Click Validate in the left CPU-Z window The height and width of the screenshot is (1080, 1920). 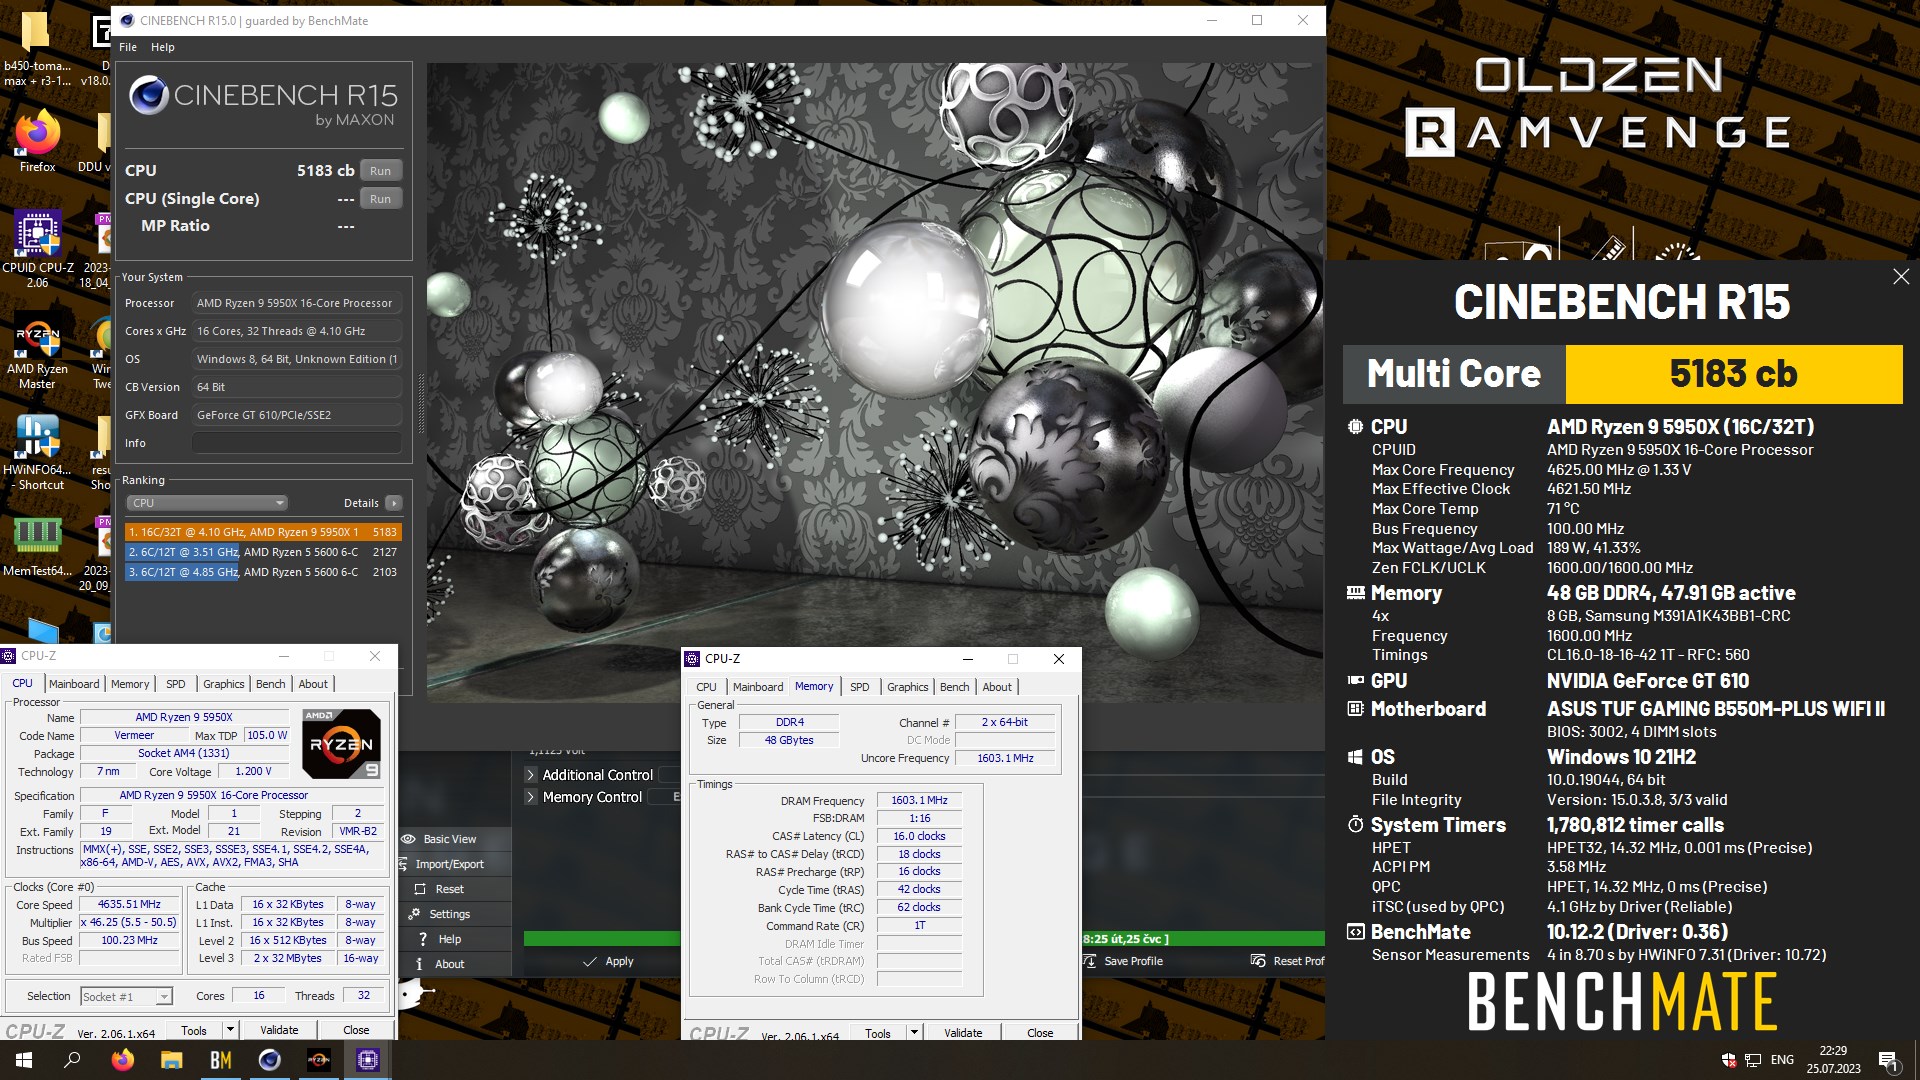pos(279,1029)
